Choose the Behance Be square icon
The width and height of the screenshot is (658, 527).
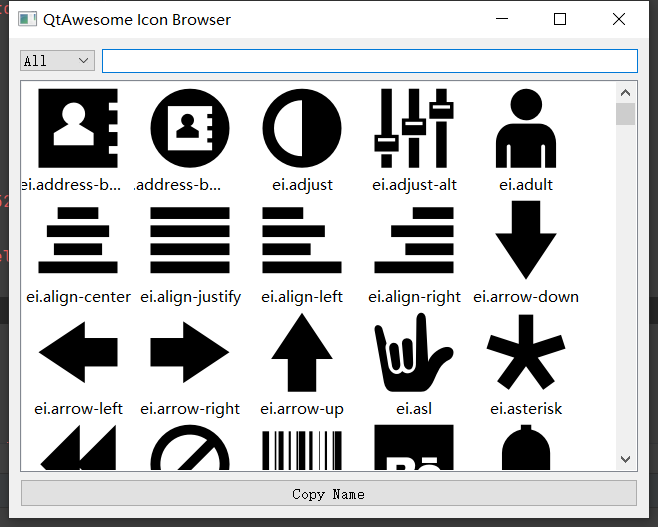point(414,447)
